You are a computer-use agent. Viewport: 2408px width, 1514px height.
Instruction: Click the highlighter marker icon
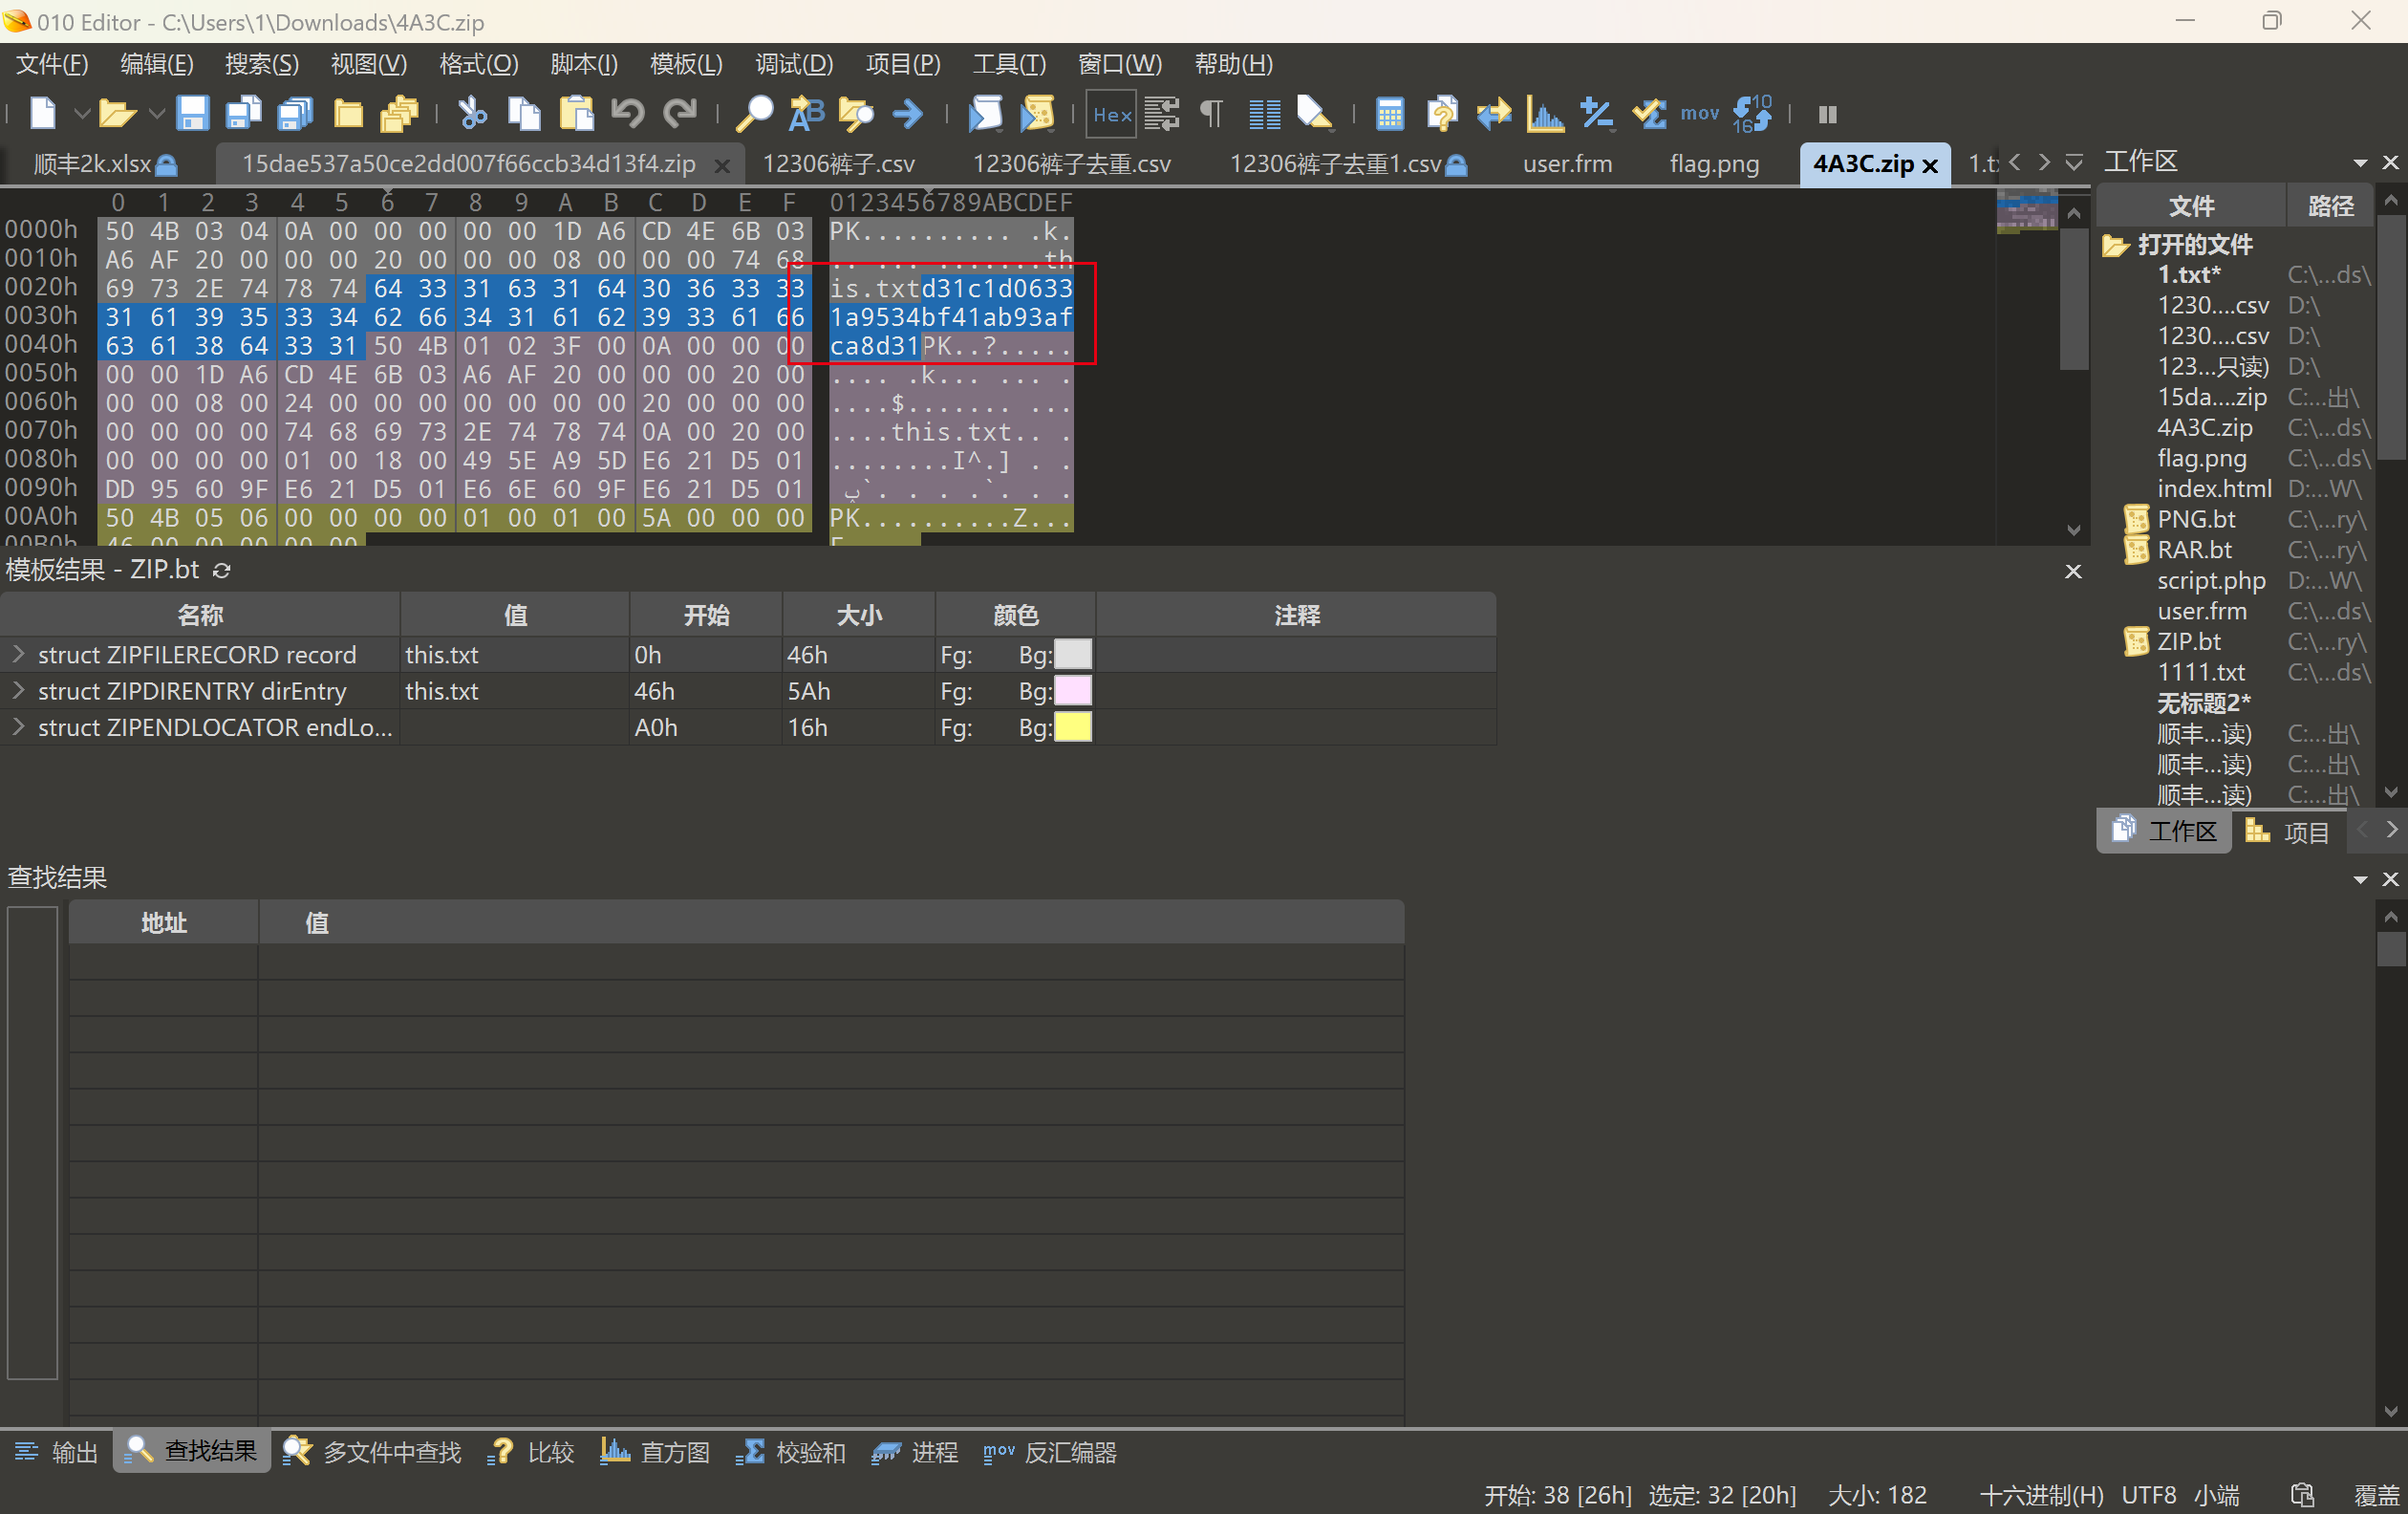pos(1314,113)
